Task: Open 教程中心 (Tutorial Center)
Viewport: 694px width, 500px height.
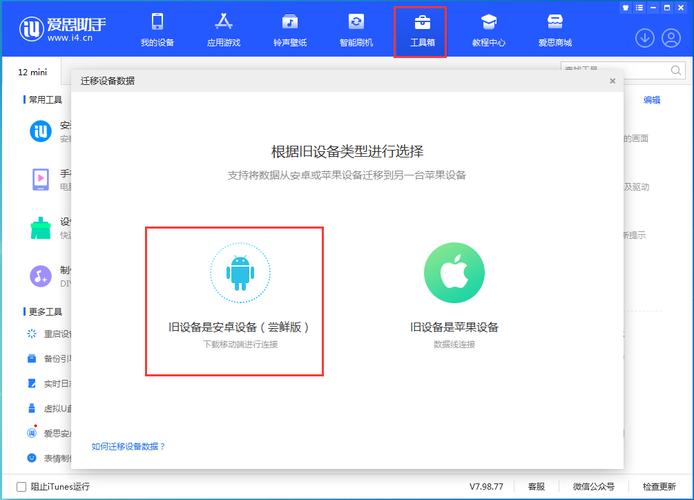Action: click(x=488, y=30)
